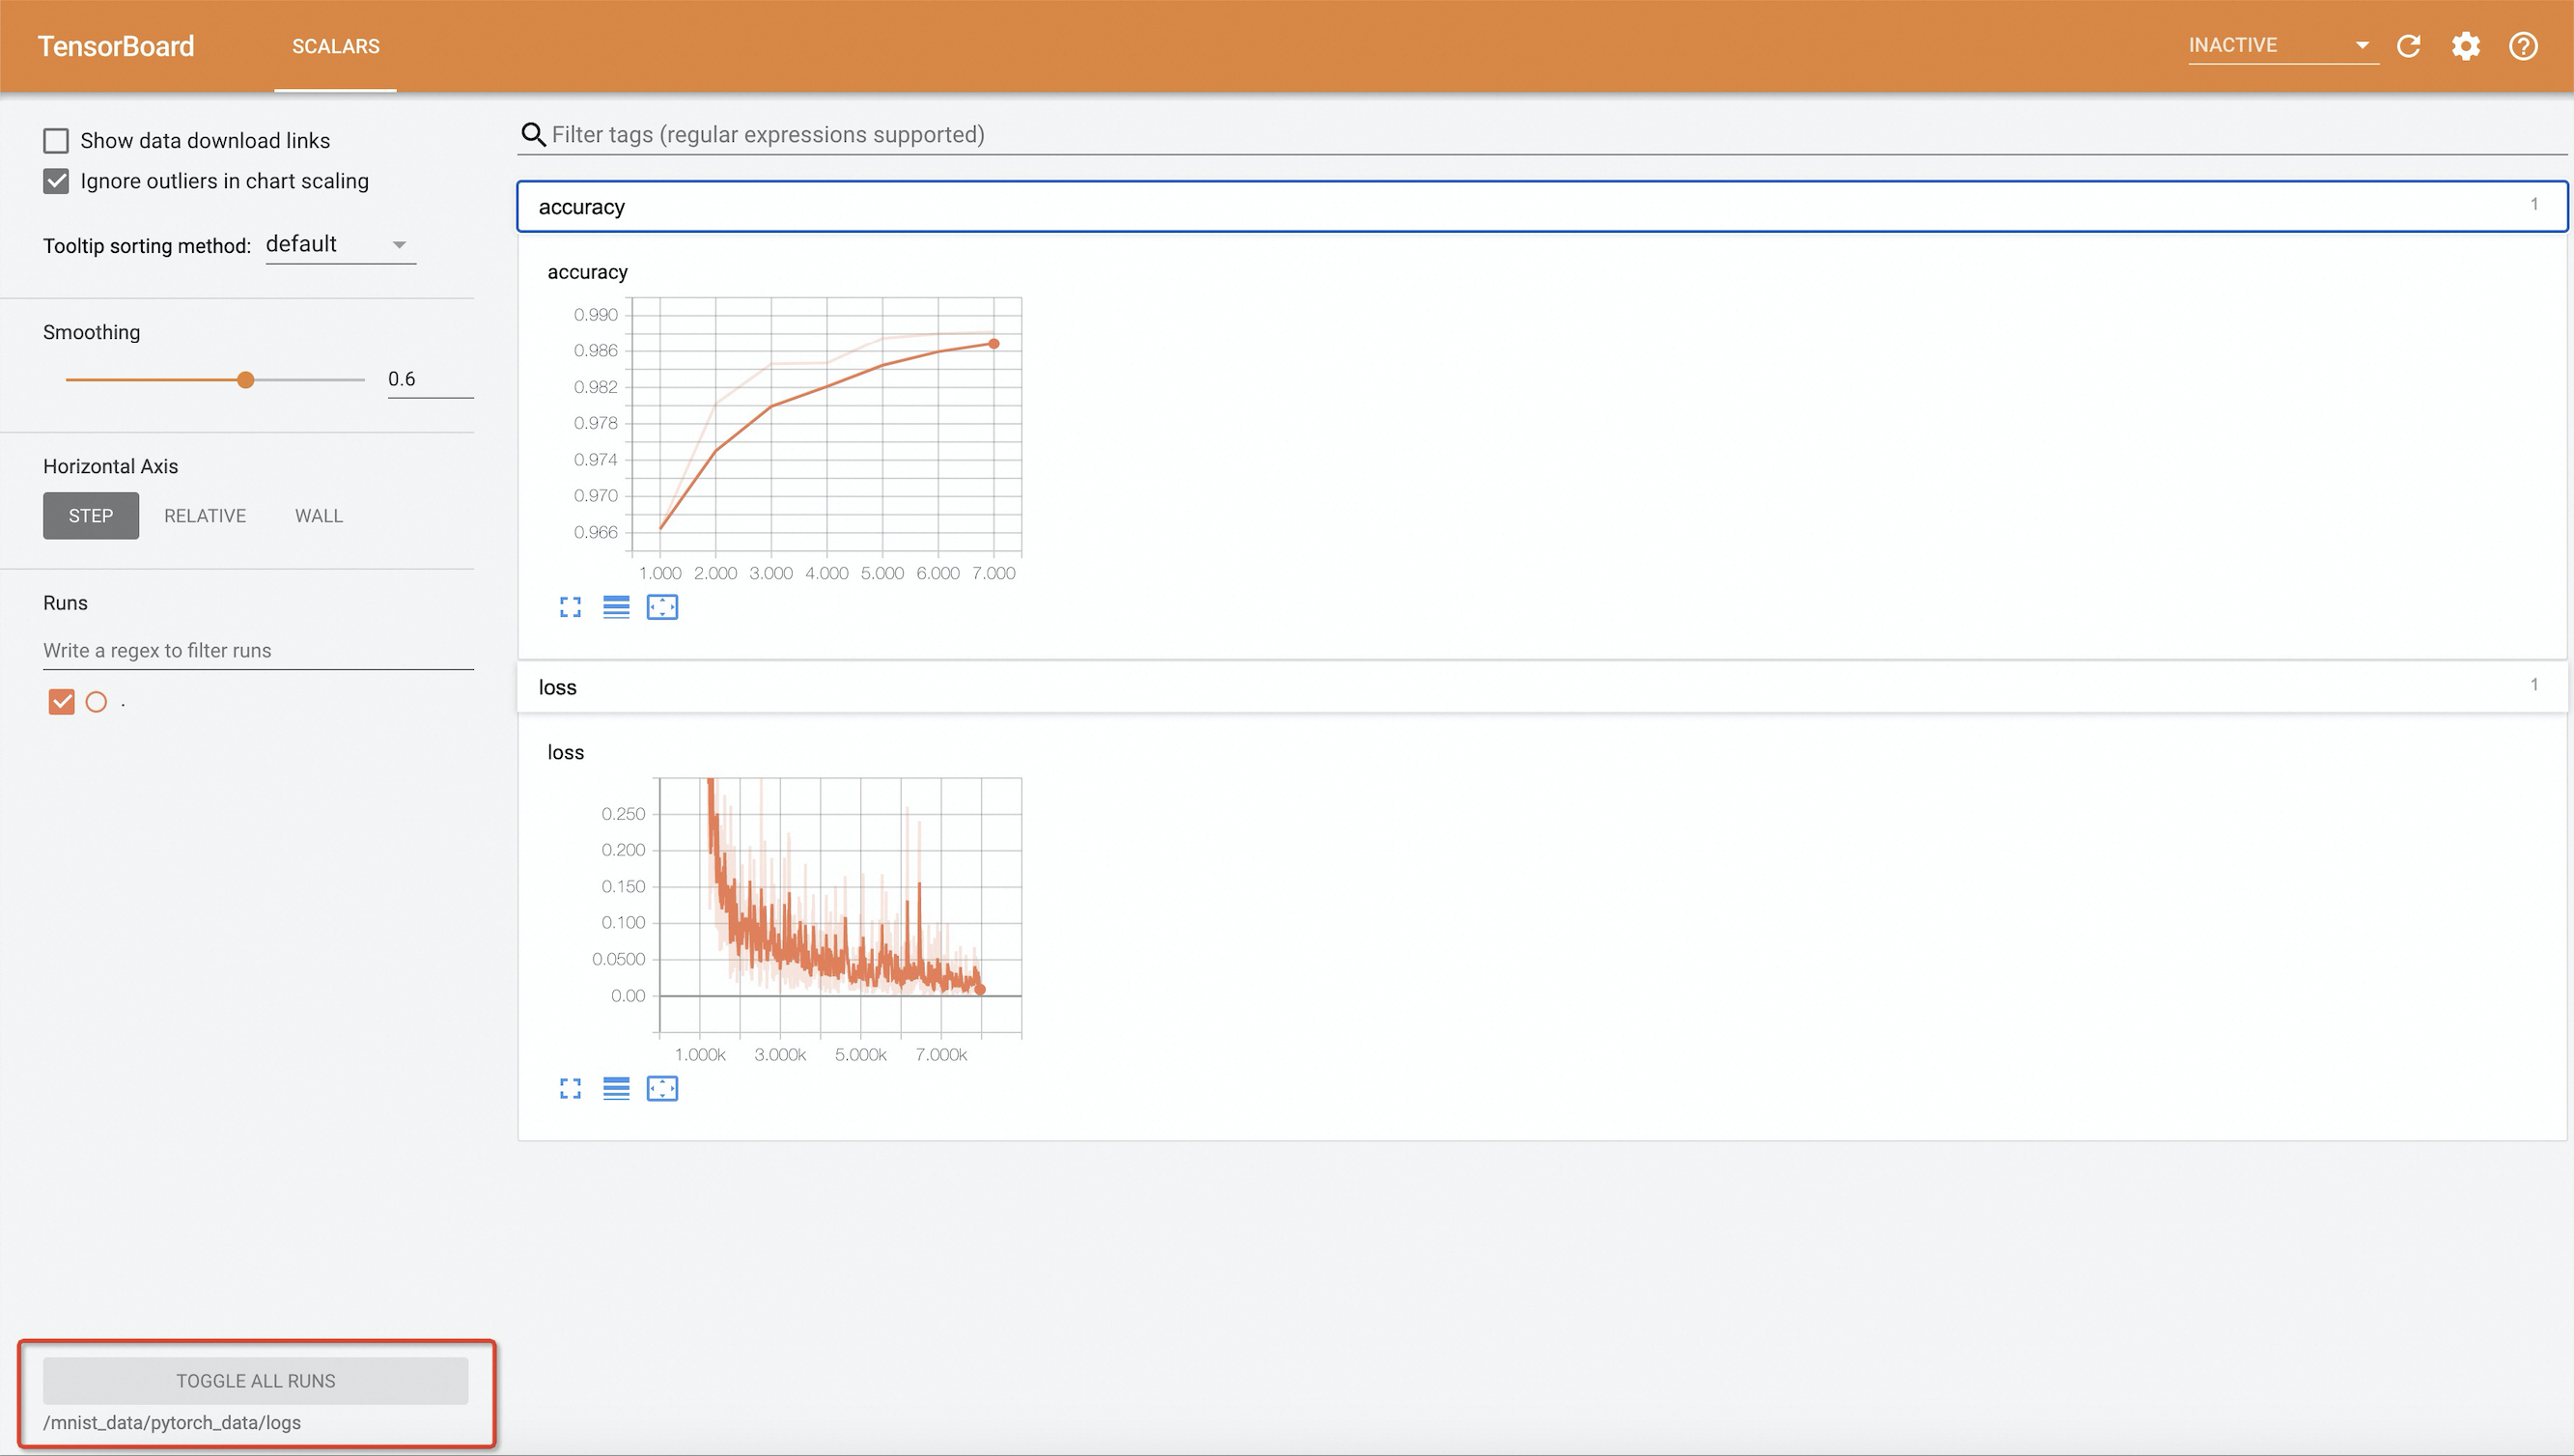
Task: Click the refresh button in the top toolbar
Action: tap(2412, 44)
